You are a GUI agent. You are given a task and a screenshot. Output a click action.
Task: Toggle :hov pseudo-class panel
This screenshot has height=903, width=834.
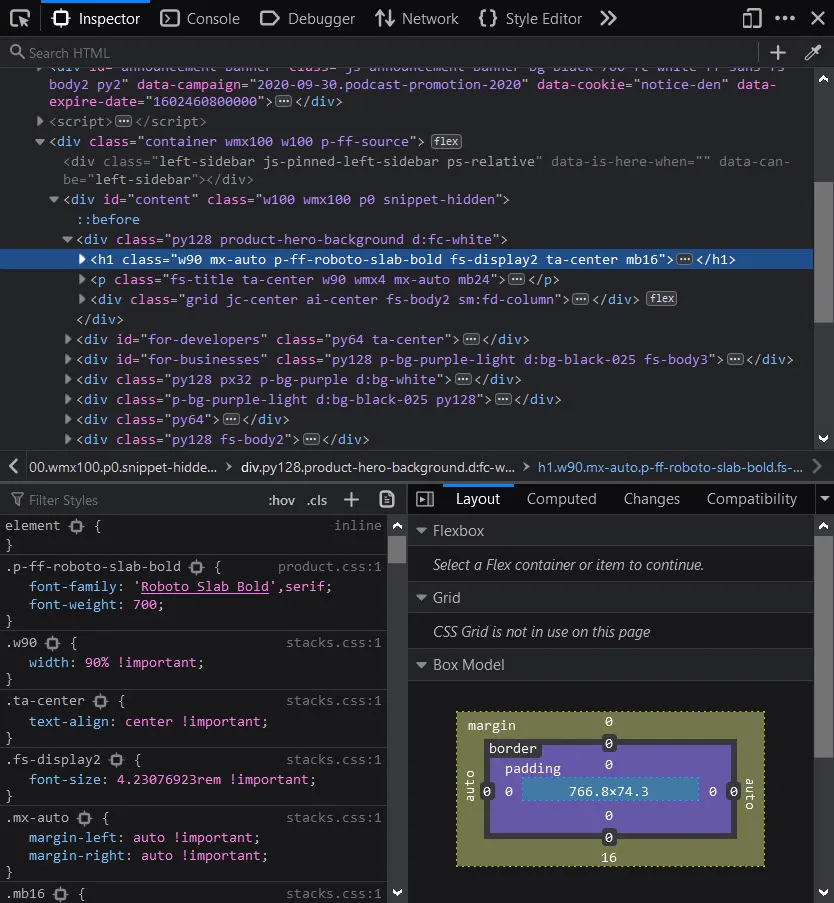pyautogui.click(x=282, y=500)
